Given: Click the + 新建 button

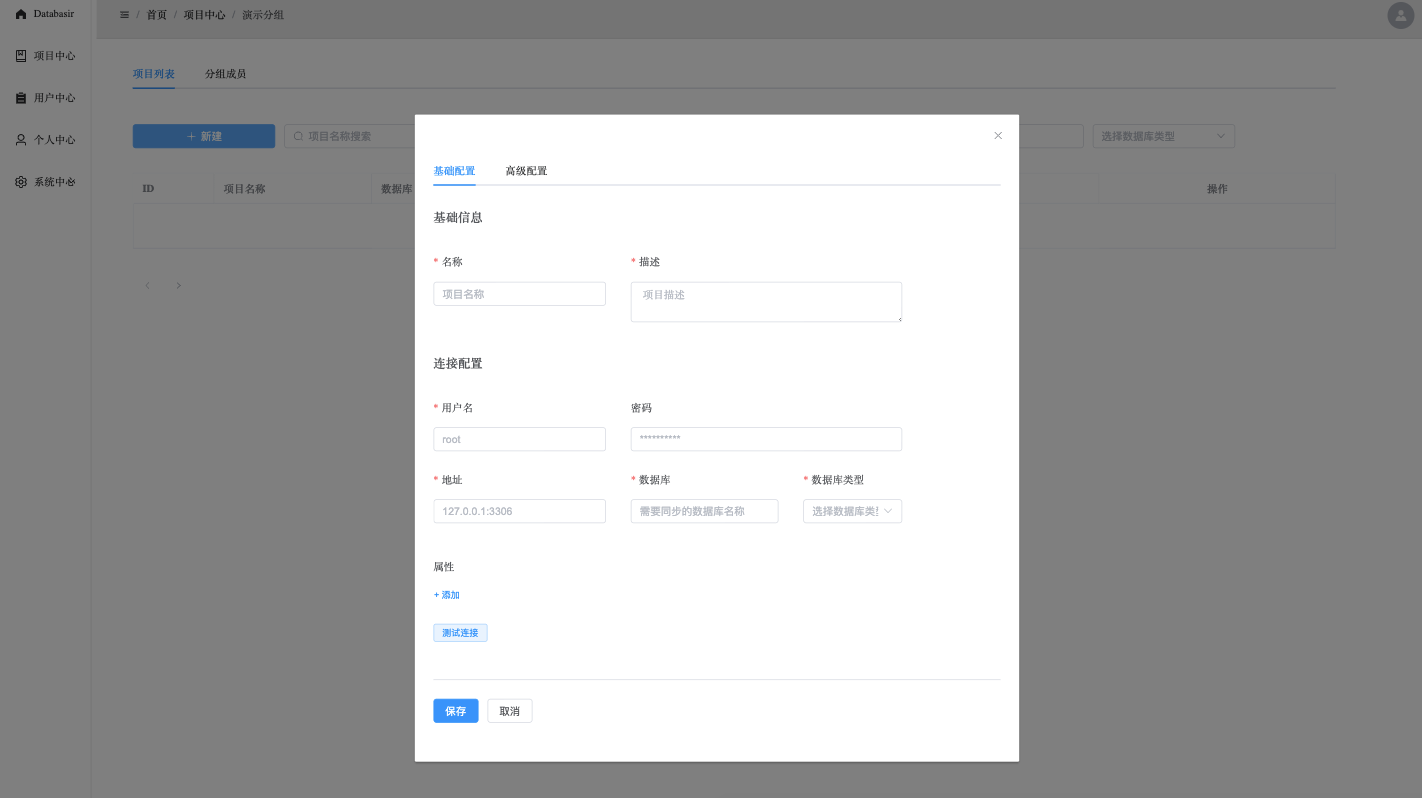Looking at the screenshot, I should tap(204, 136).
